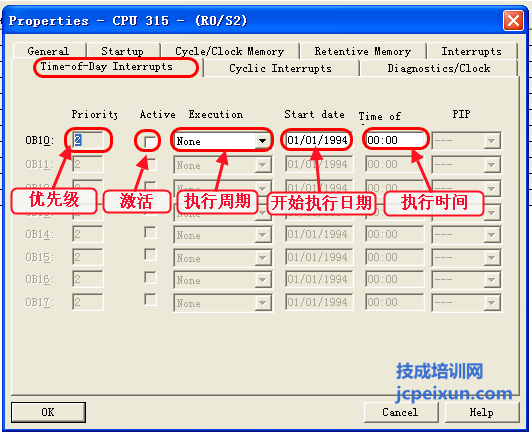The image size is (532, 437).
Task: Open Help for this dialog
Action: [482, 412]
